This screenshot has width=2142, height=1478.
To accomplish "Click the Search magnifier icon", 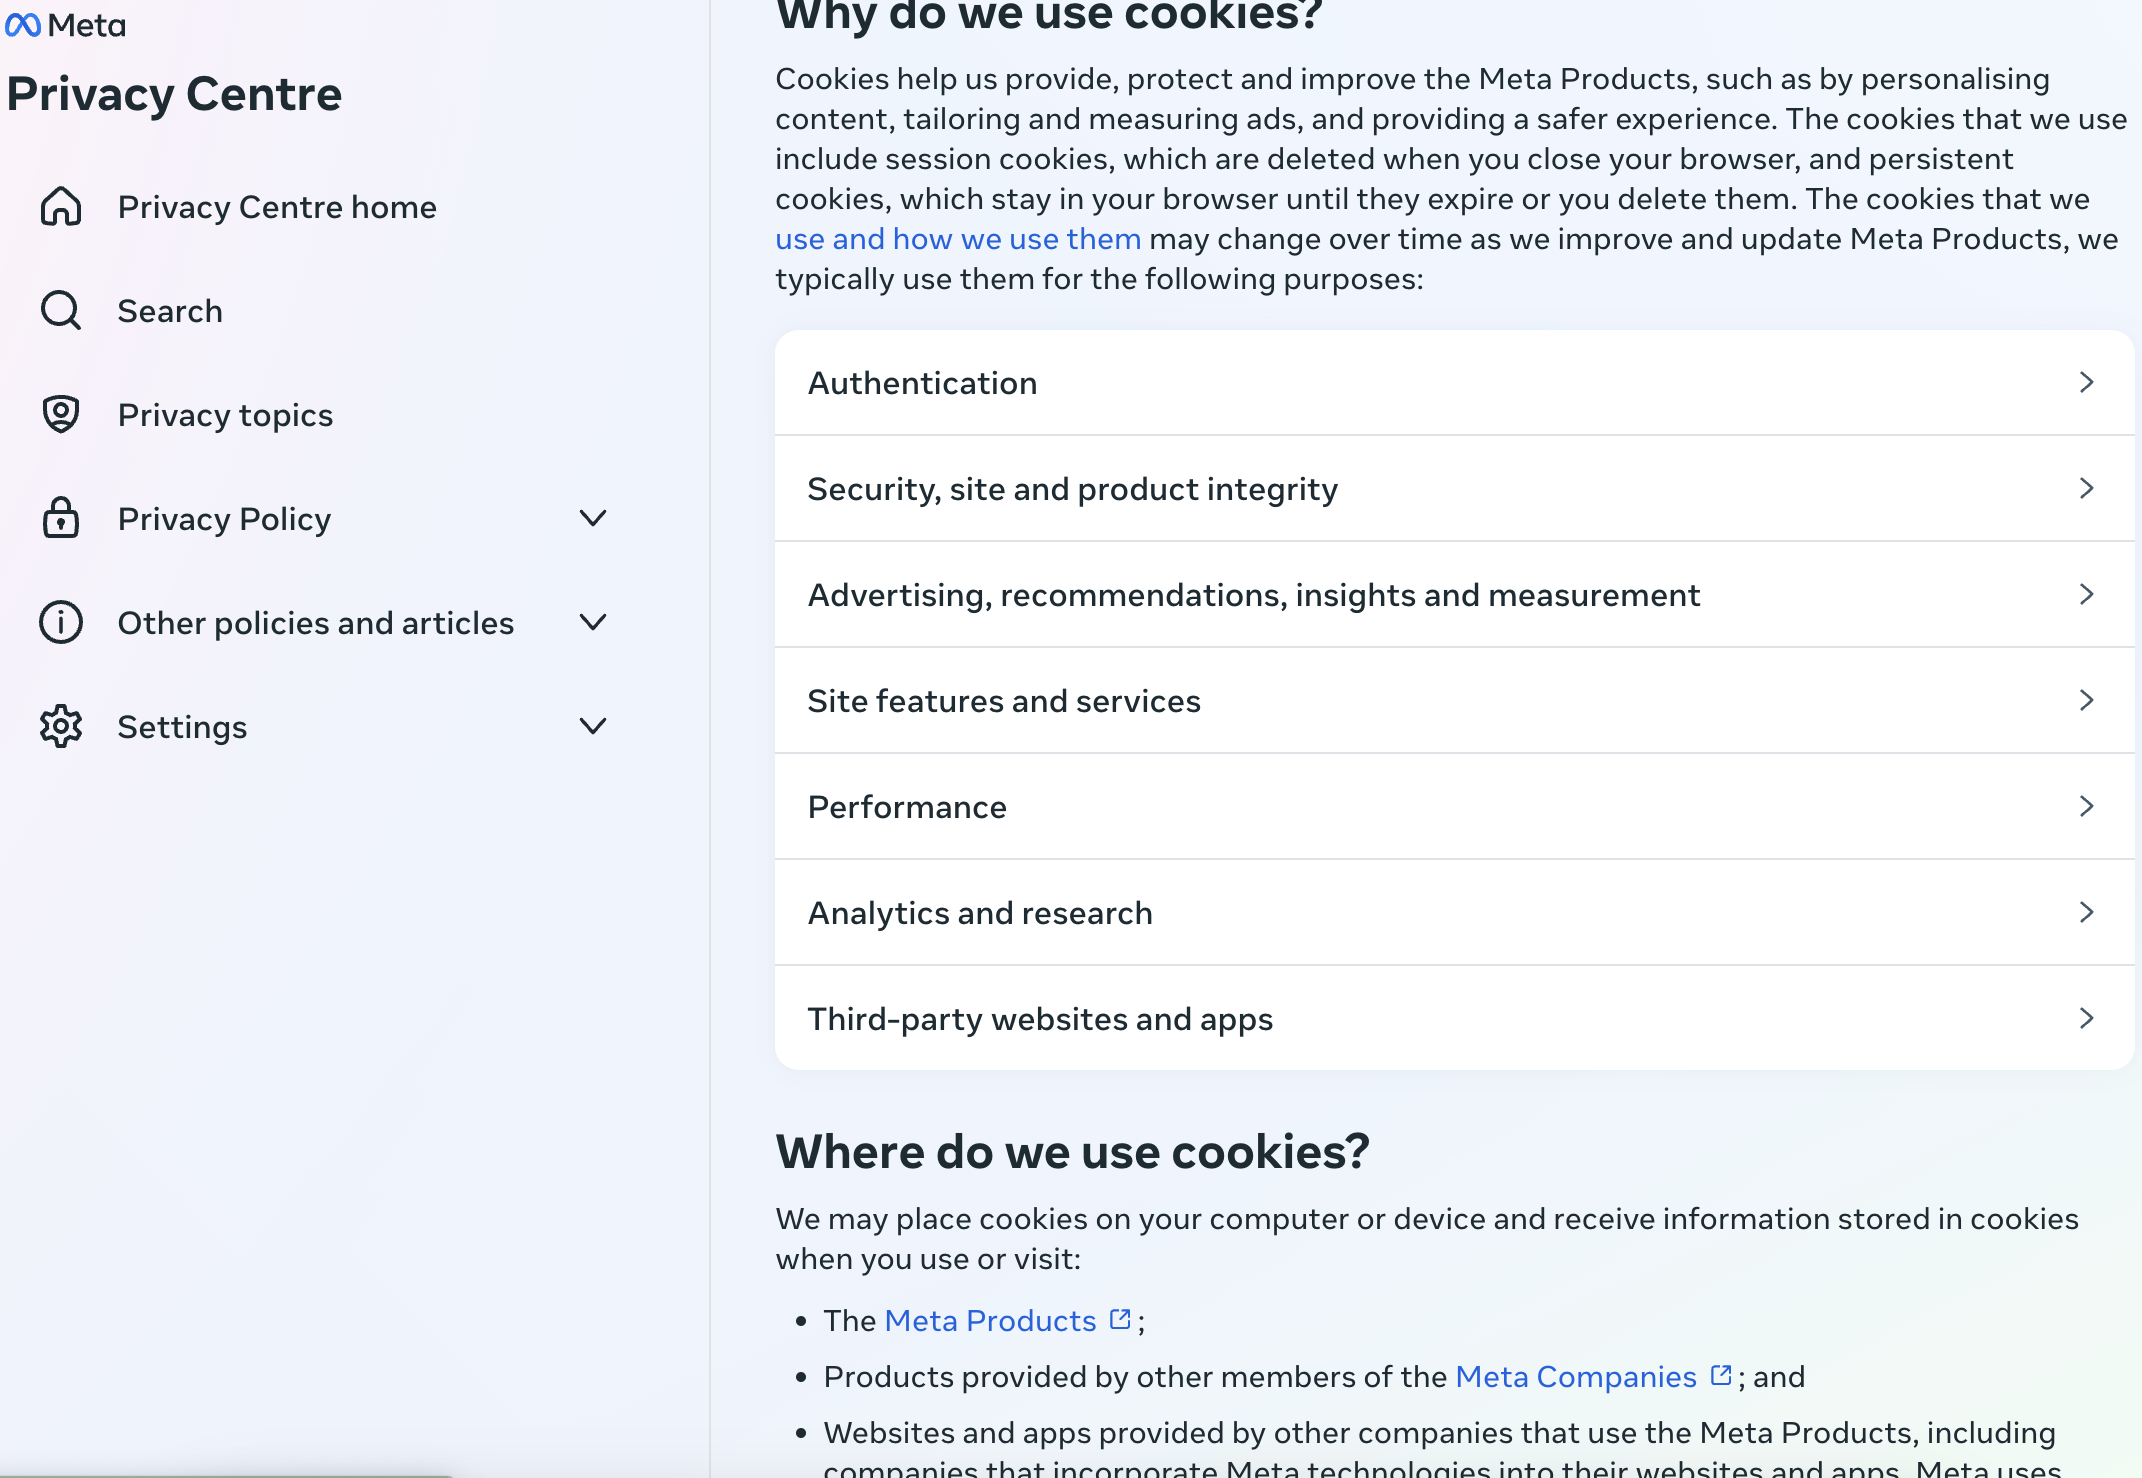I will (61, 310).
